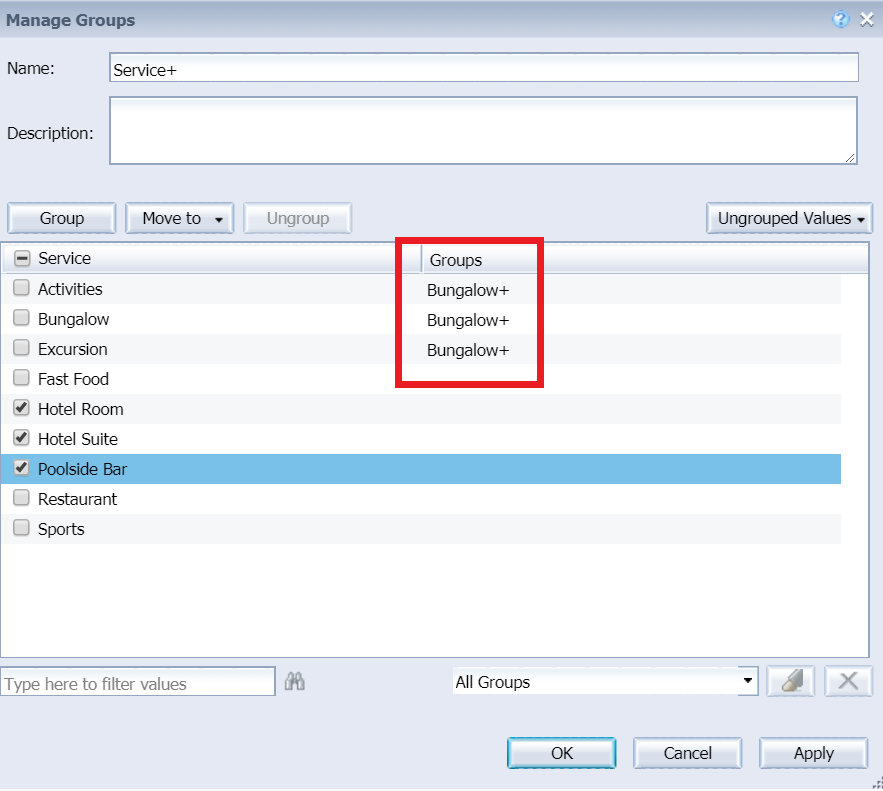Focus the filter values search box

click(137, 683)
